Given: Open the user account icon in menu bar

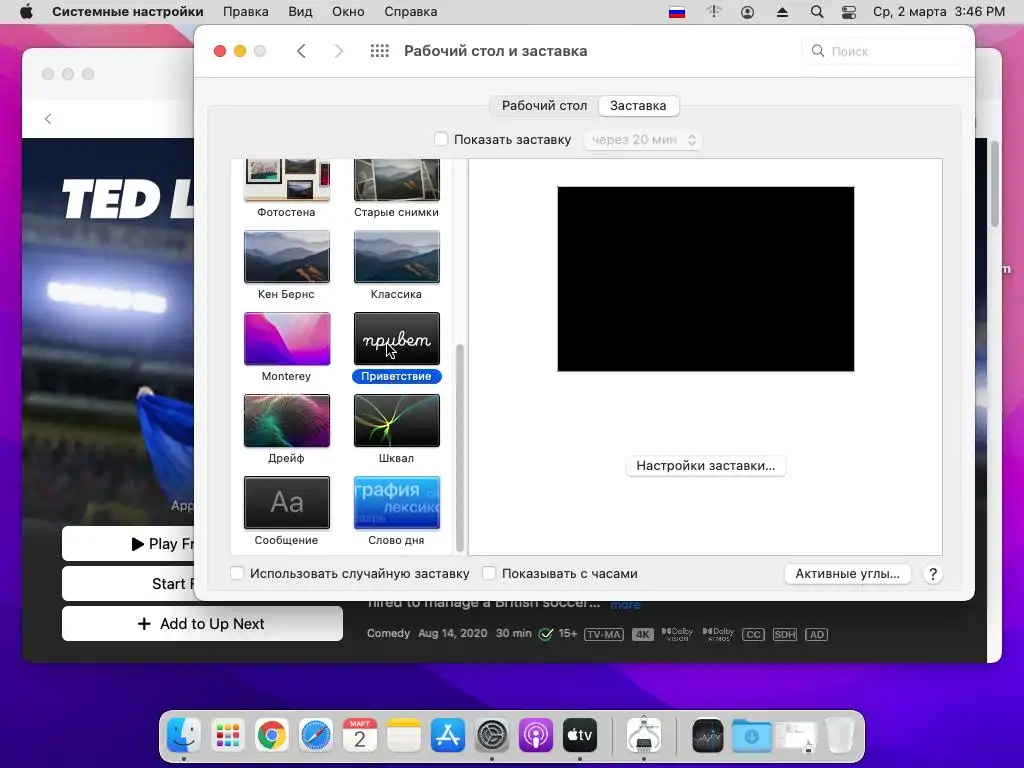Looking at the screenshot, I should [x=747, y=12].
